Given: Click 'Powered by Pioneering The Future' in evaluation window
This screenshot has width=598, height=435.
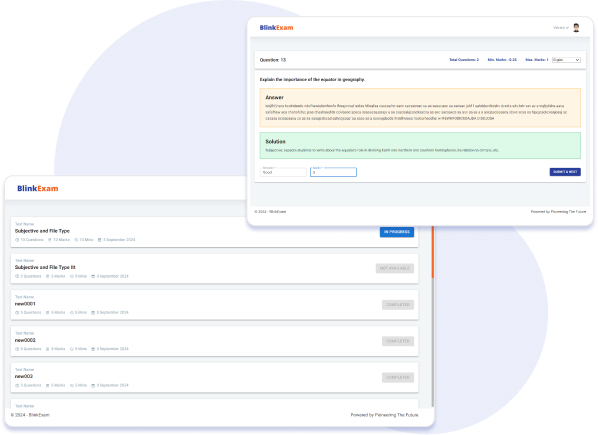Looking at the screenshot, I should [x=558, y=212].
